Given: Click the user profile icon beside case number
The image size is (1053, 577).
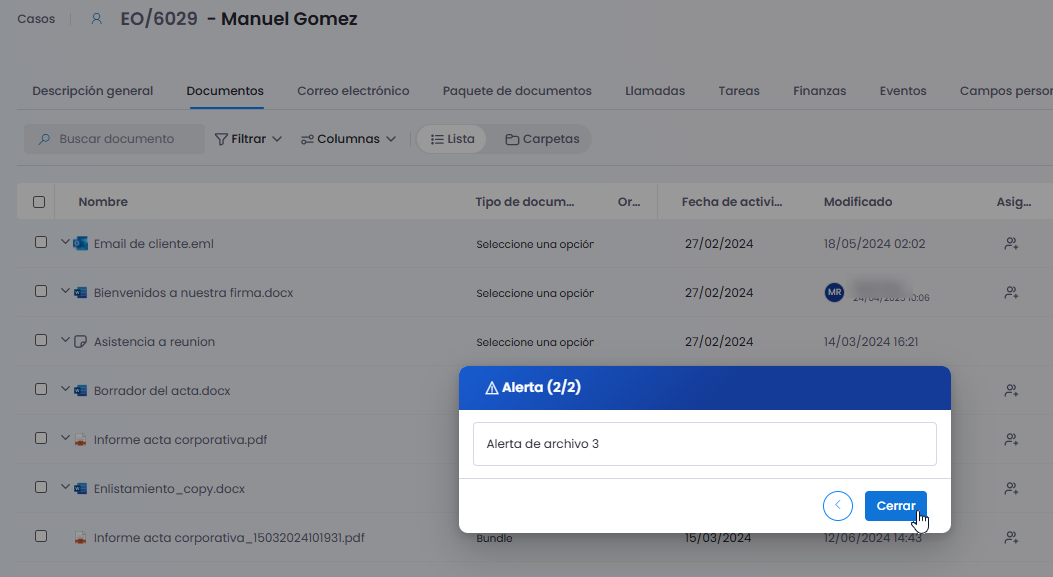Looking at the screenshot, I should click(x=97, y=19).
